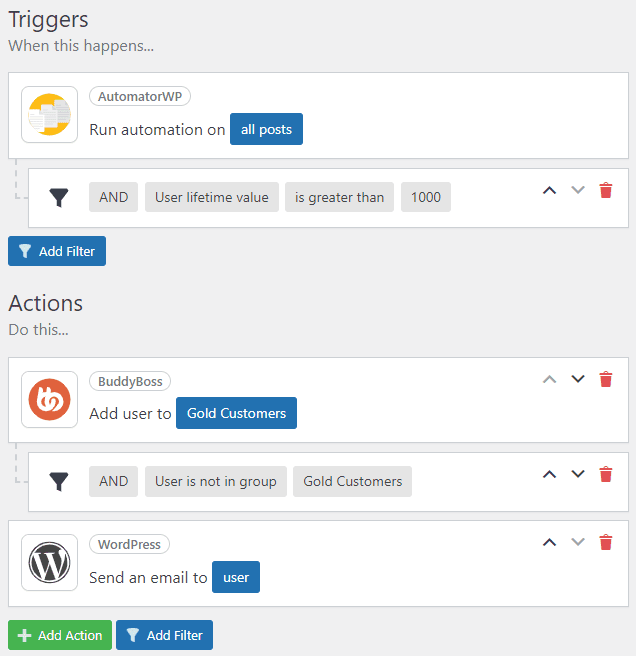Open the Gold Customers group selector in action
Image resolution: width=636 pixels, height=656 pixels.
(236, 413)
